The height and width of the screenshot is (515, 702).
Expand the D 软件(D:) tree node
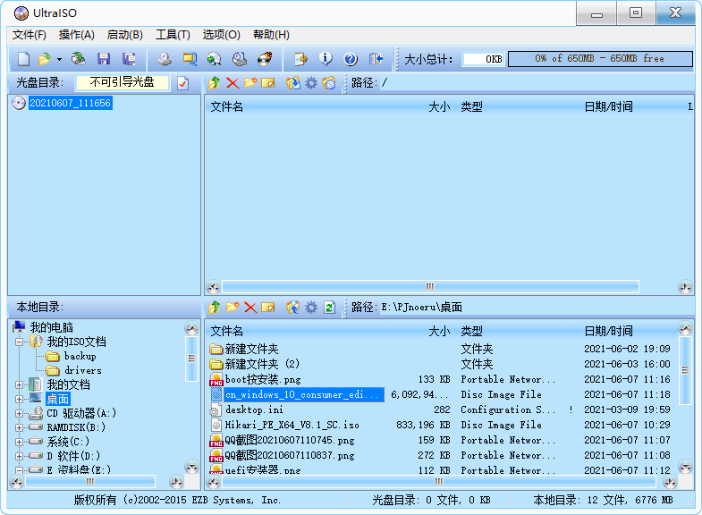(x=19, y=456)
